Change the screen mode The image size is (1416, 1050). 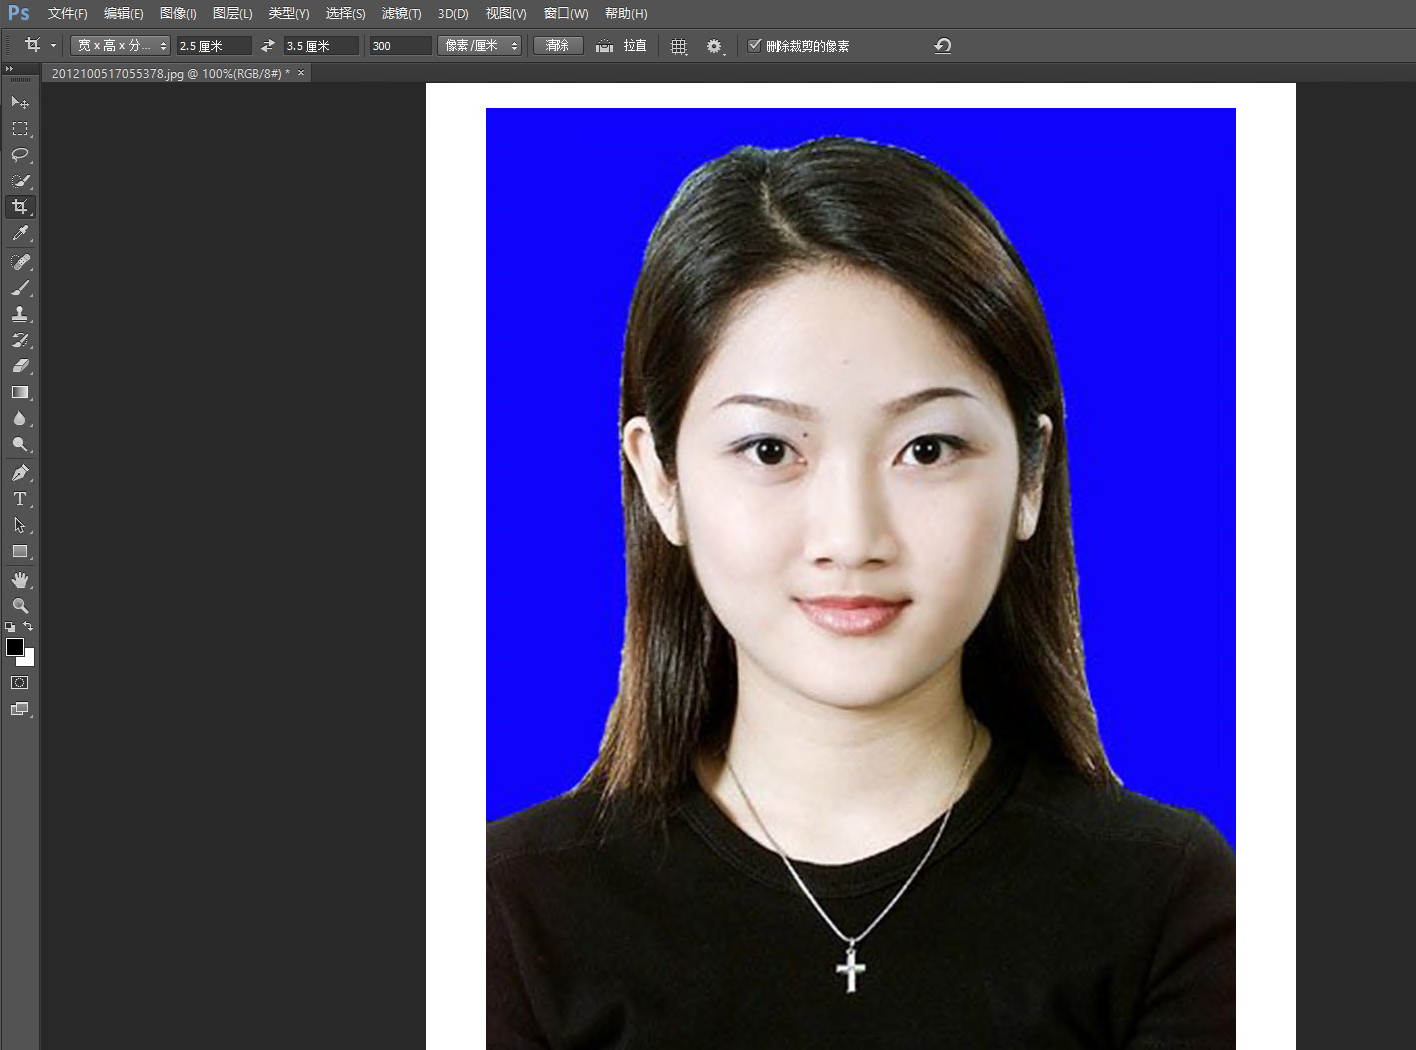pyautogui.click(x=20, y=709)
